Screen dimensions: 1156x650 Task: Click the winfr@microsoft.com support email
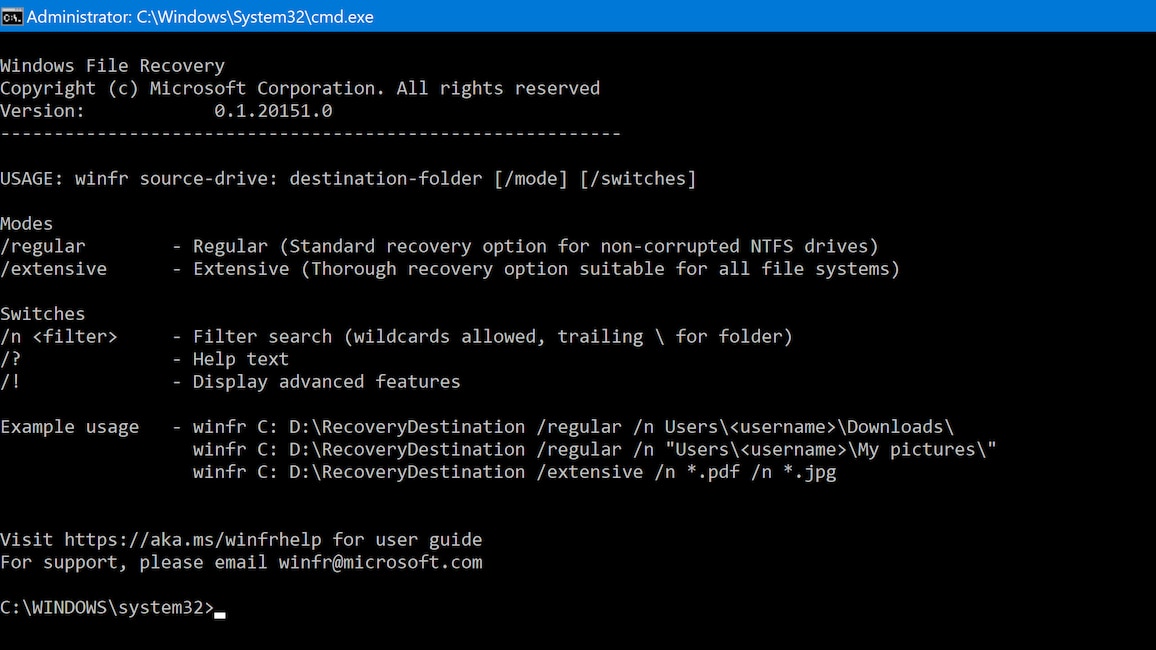pos(380,562)
